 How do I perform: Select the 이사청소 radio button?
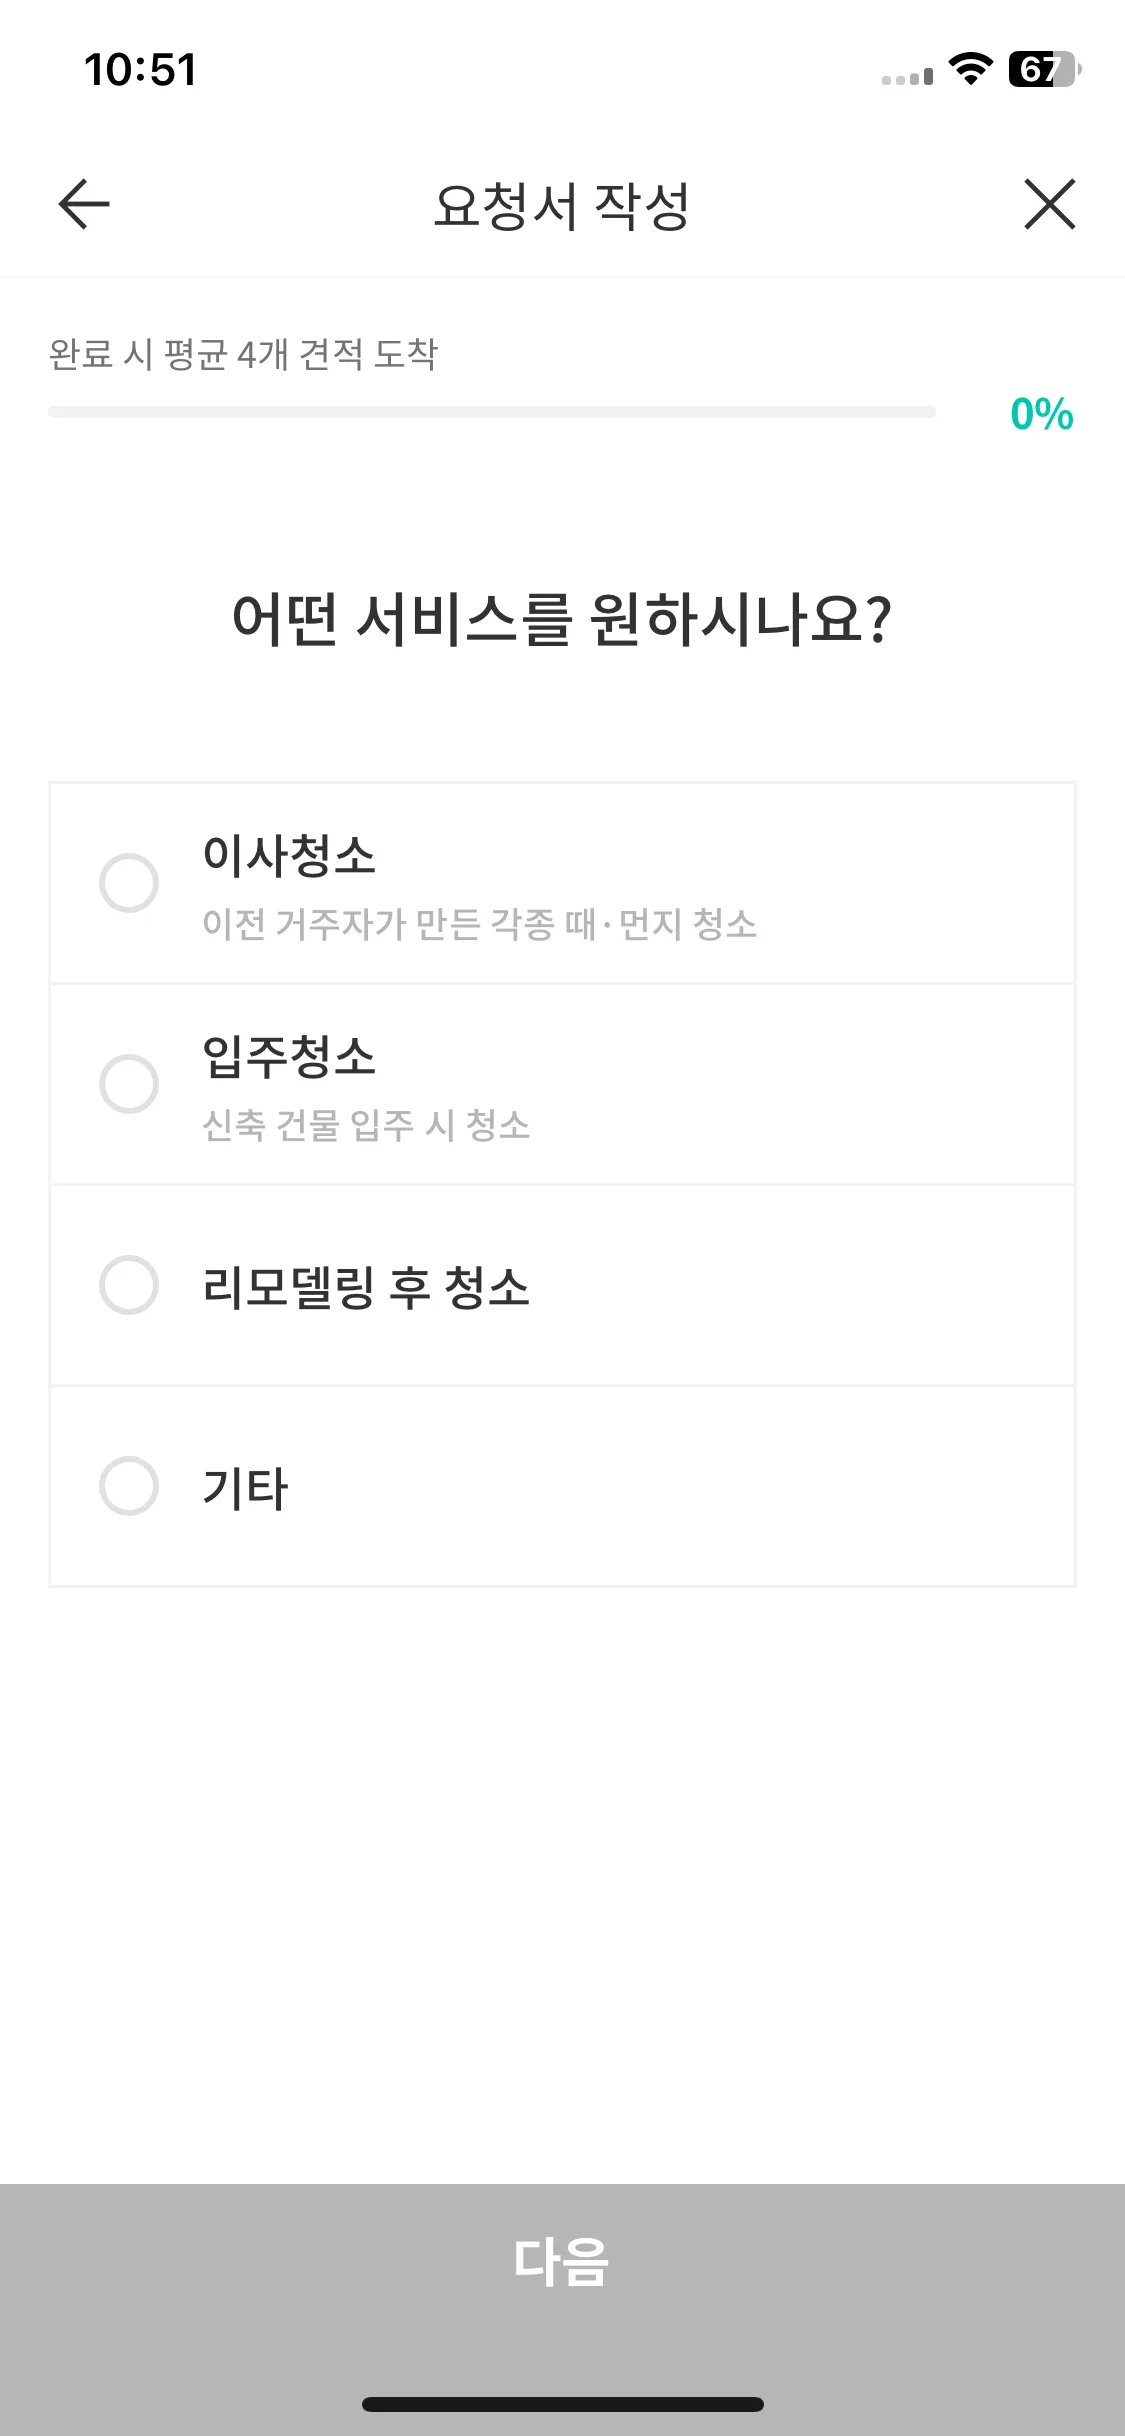[129, 883]
